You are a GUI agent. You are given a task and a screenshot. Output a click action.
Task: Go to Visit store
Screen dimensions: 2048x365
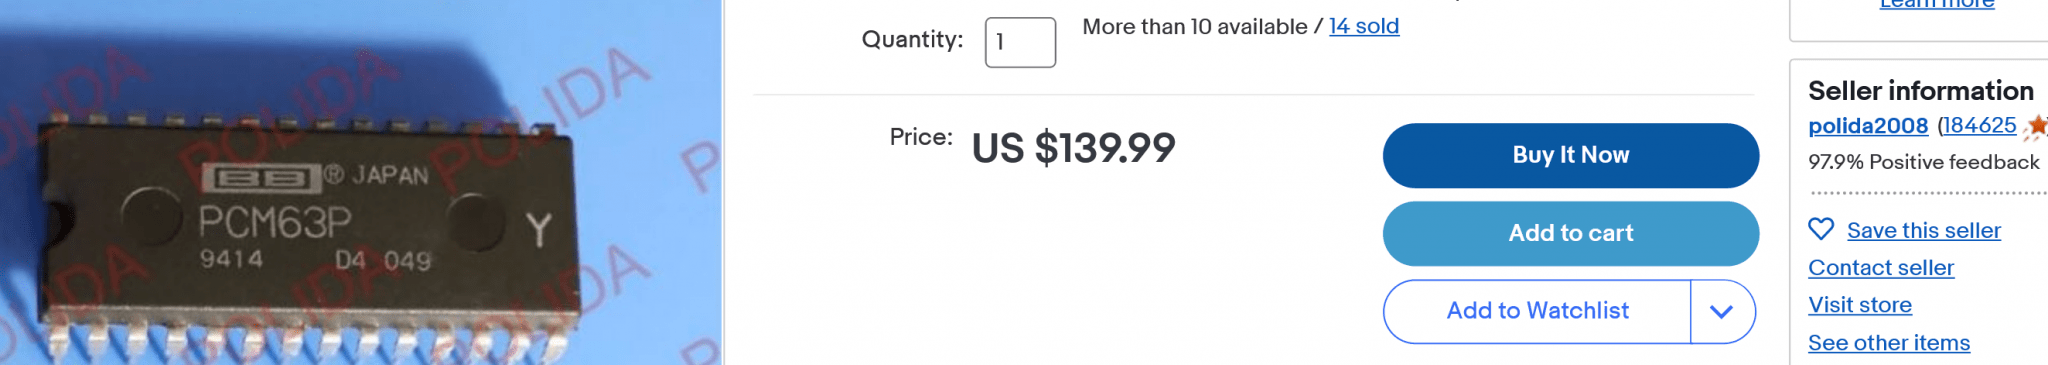[x=1860, y=305]
